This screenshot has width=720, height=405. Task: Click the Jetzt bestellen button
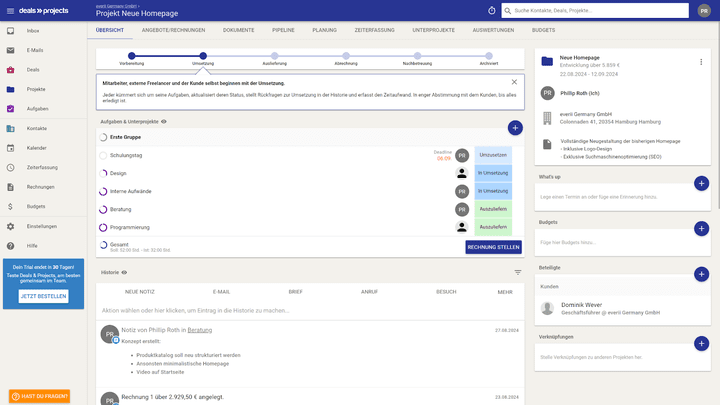[x=44, y=296]
